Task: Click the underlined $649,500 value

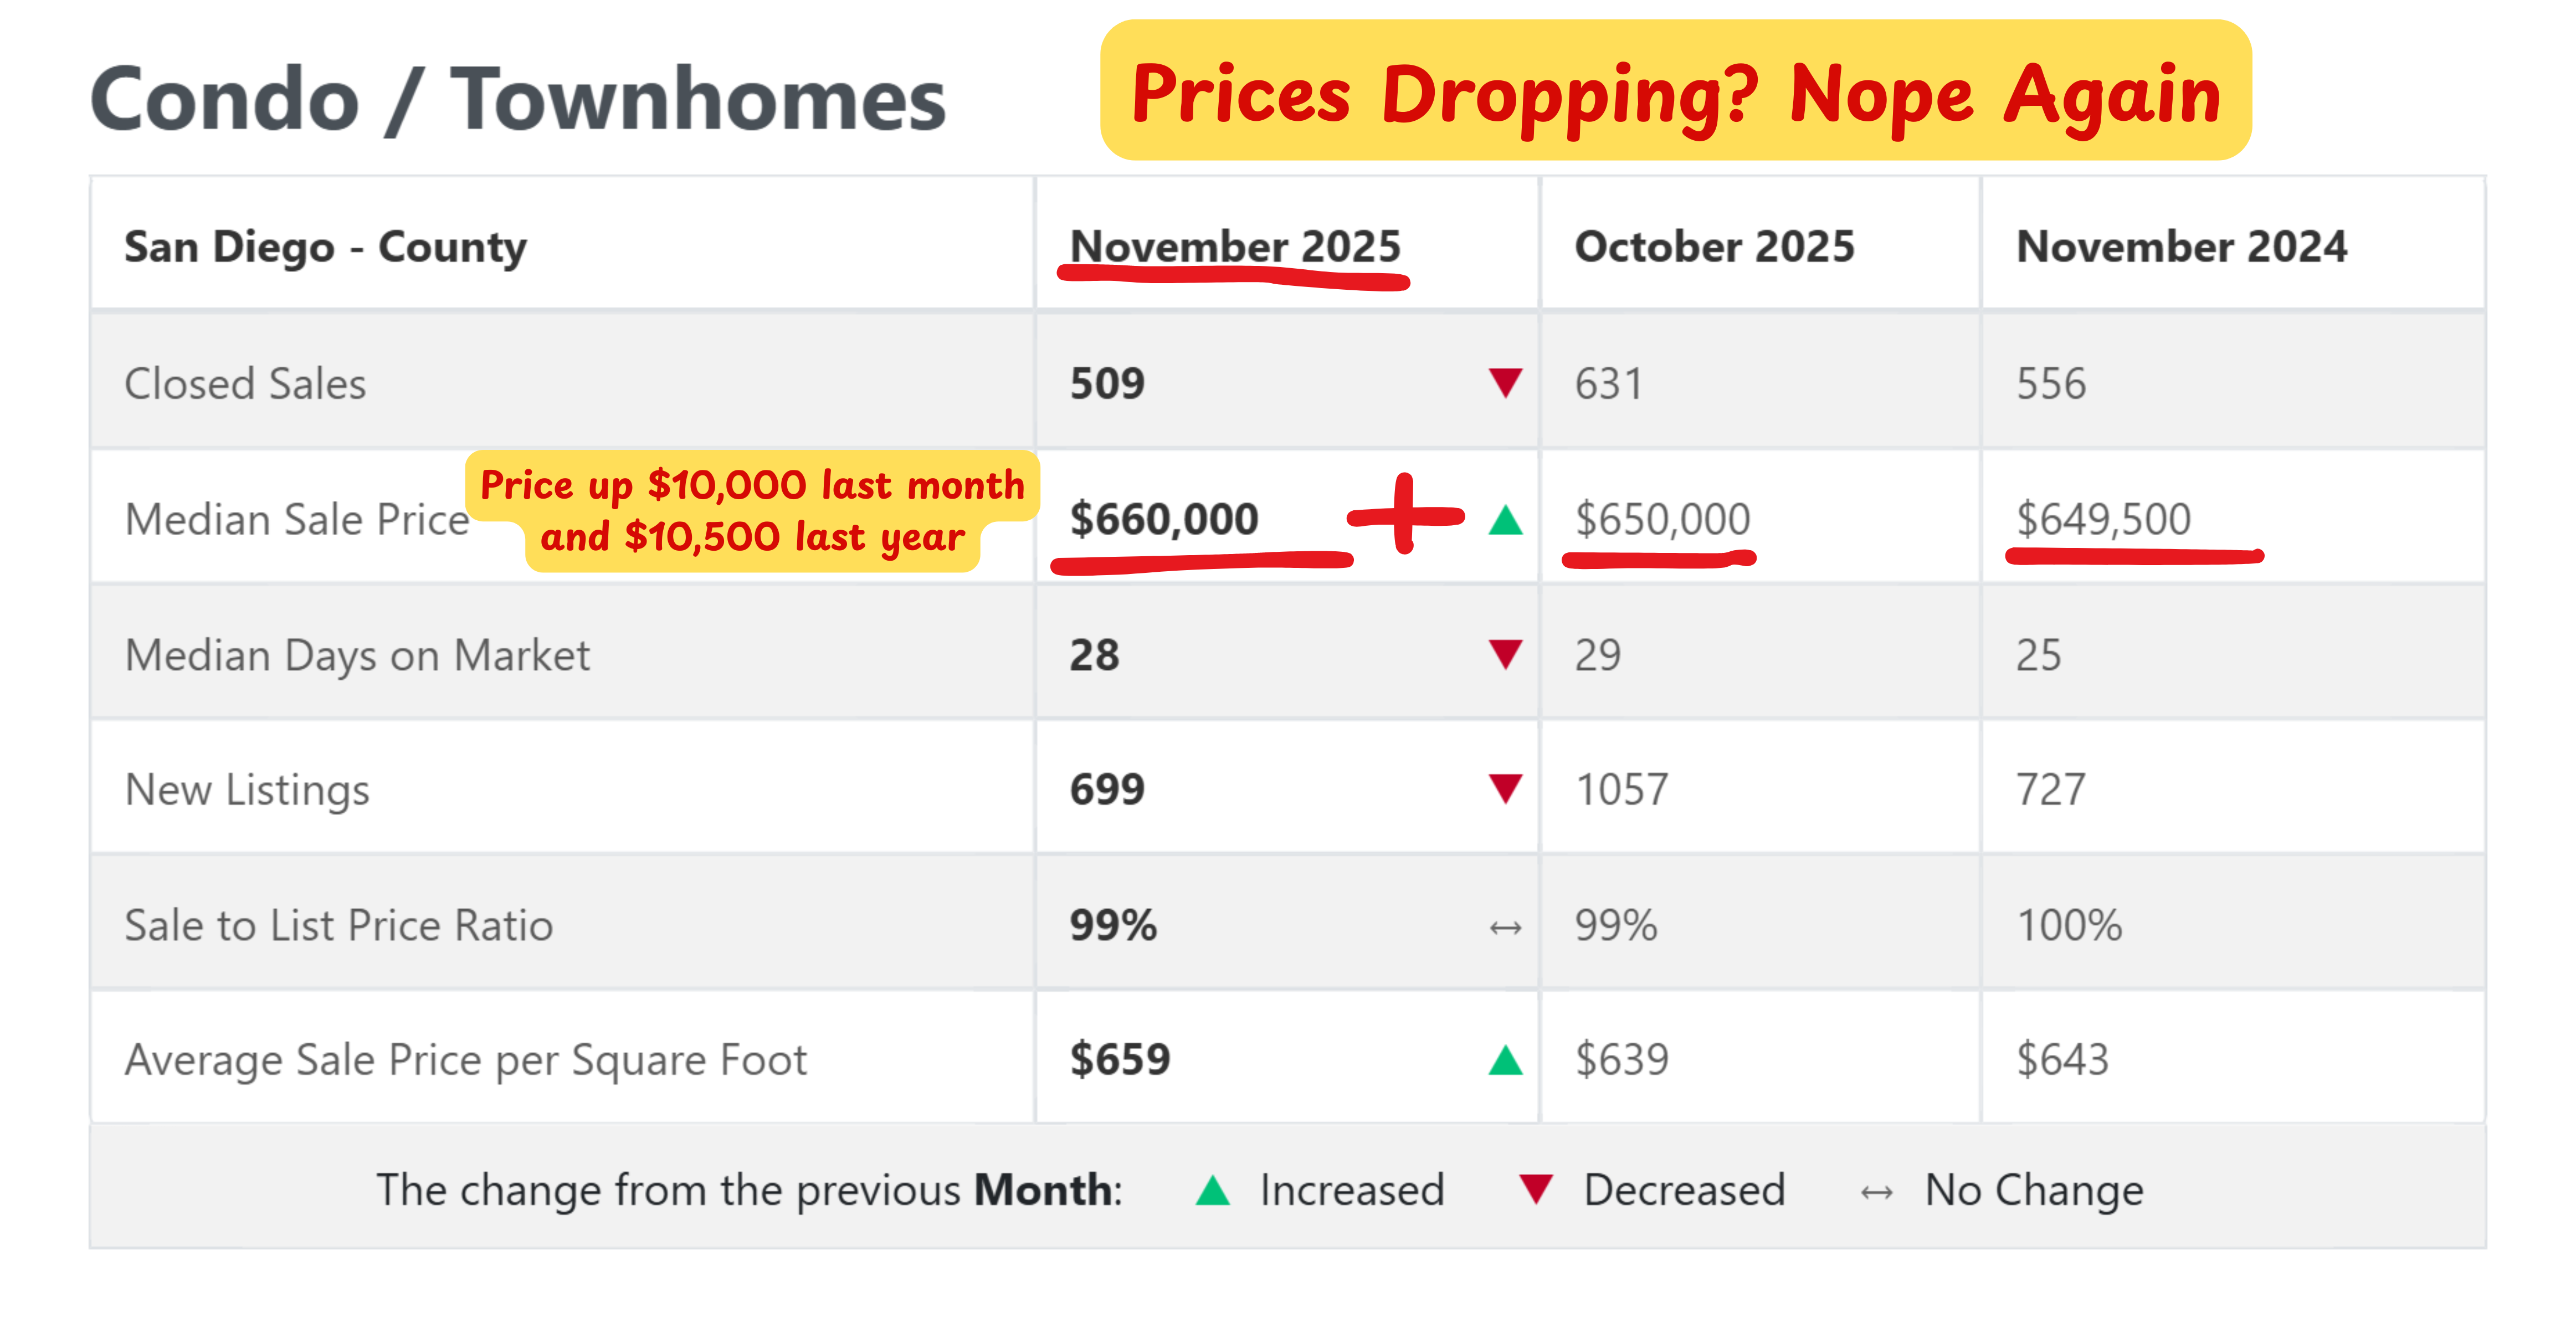Action: point(2103,519)
